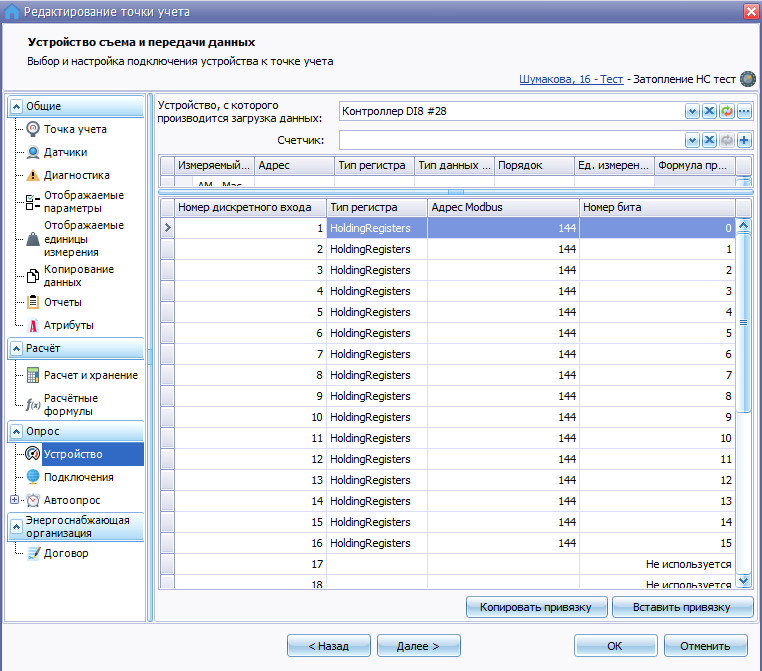Image resolution: width=762 pixels, height=671 pixels.
Task: Collapse the Общие group
Action: click(x=17, y=106)
